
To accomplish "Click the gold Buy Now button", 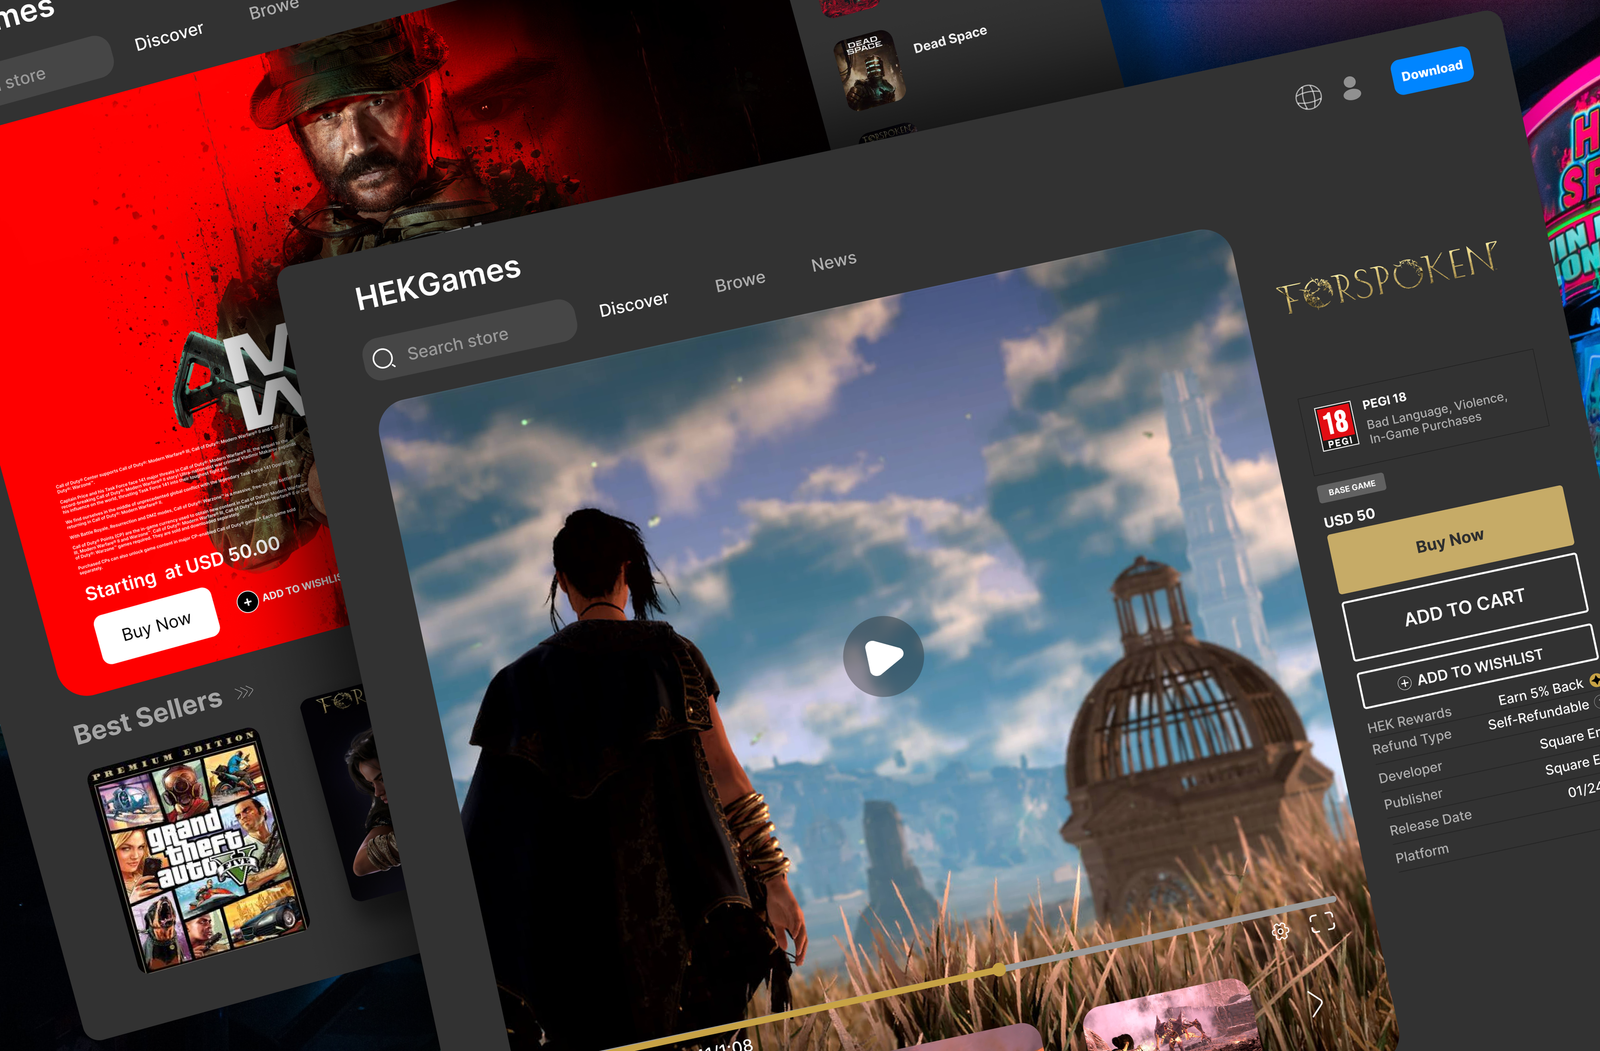I will click(1449, 541).
